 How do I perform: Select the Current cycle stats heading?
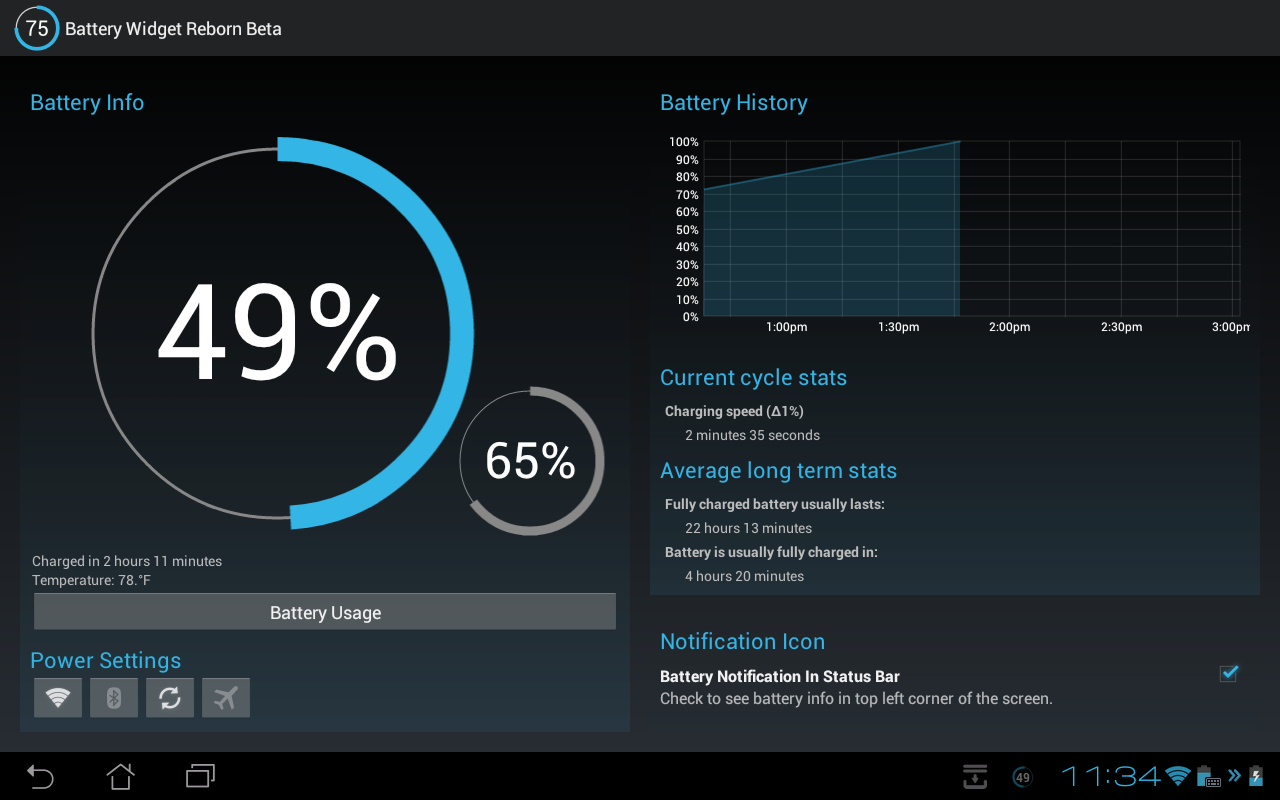coord(753,378)
